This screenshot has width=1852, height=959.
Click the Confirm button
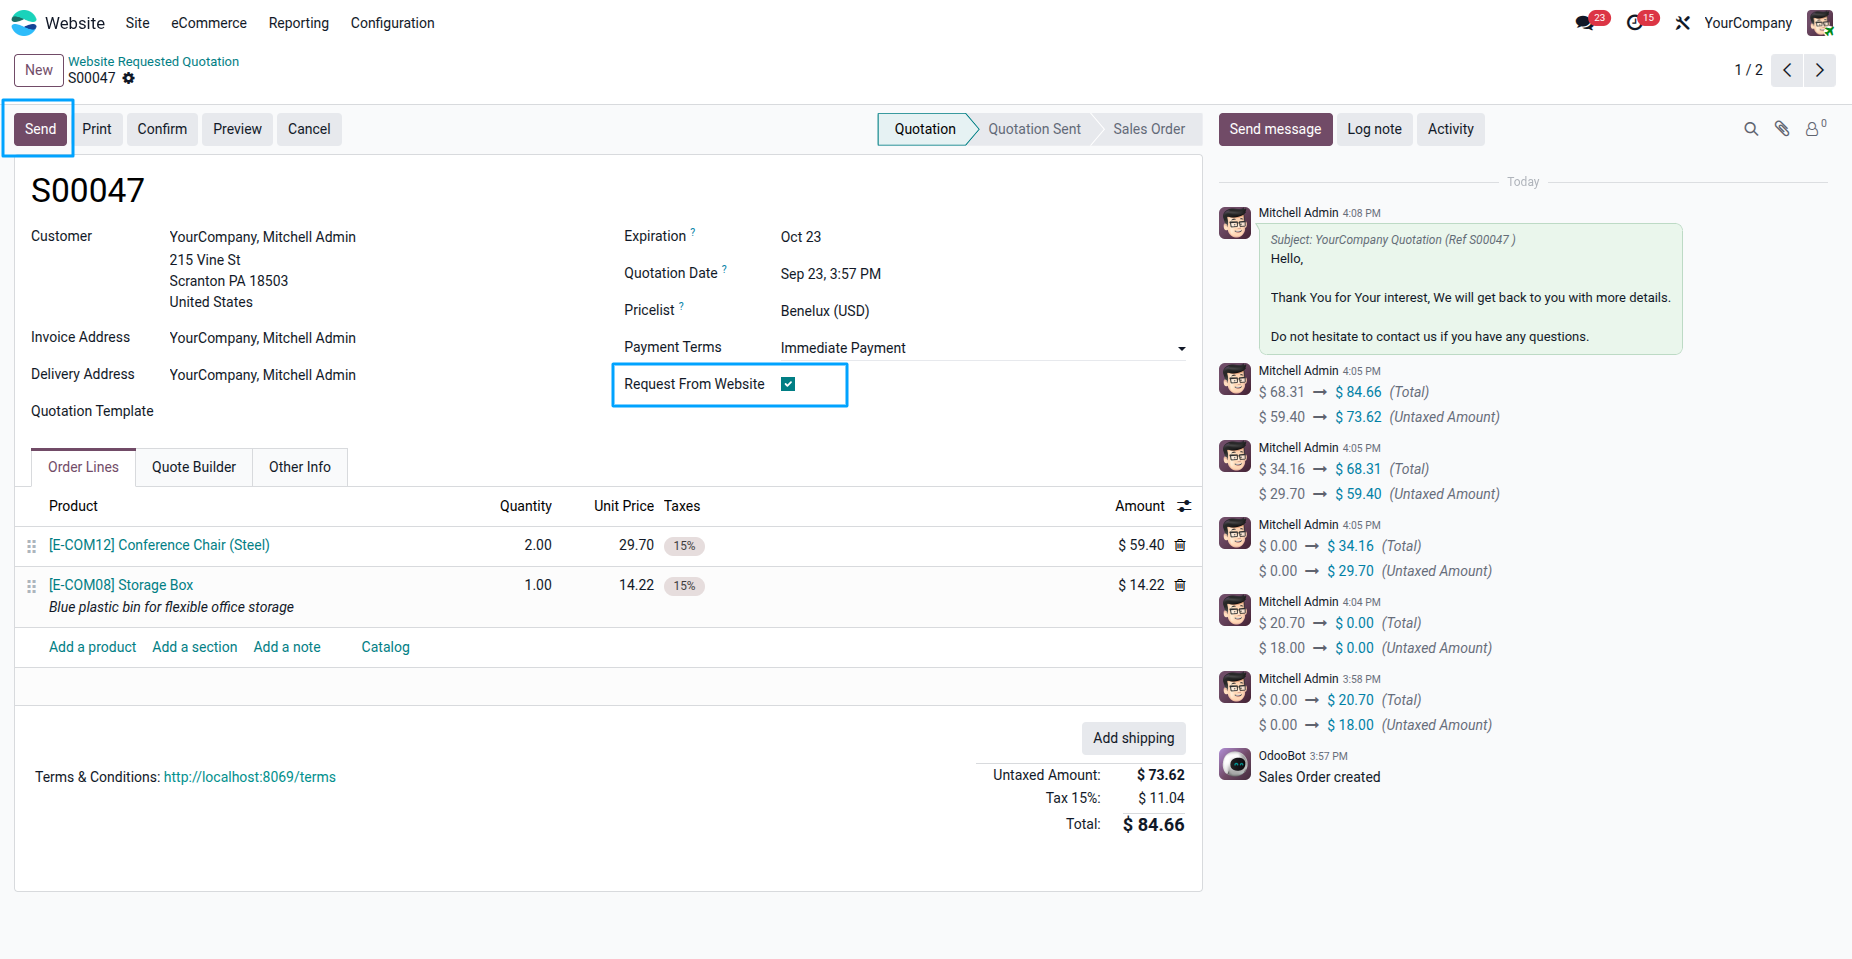point(162,129)
